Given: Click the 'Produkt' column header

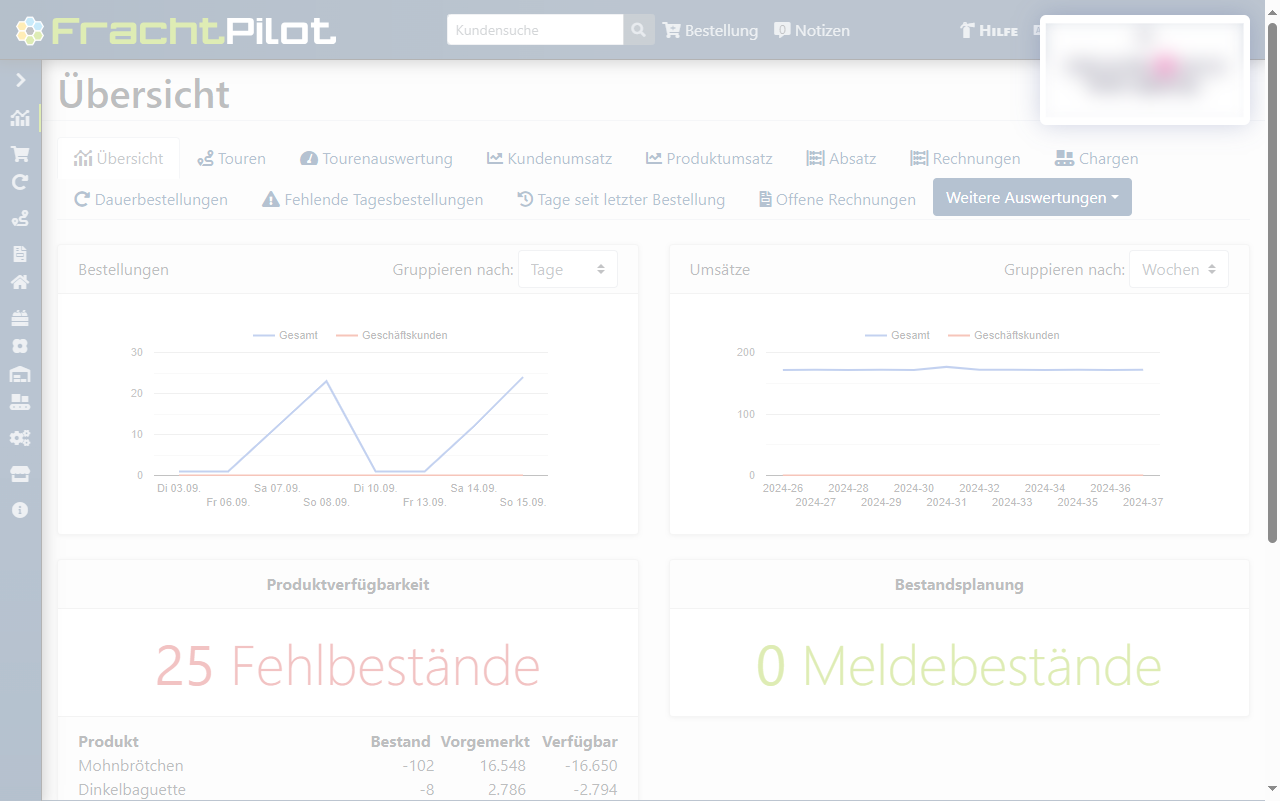Looking at the screenshot, I should pyautogui.click(x=108, y=741).
